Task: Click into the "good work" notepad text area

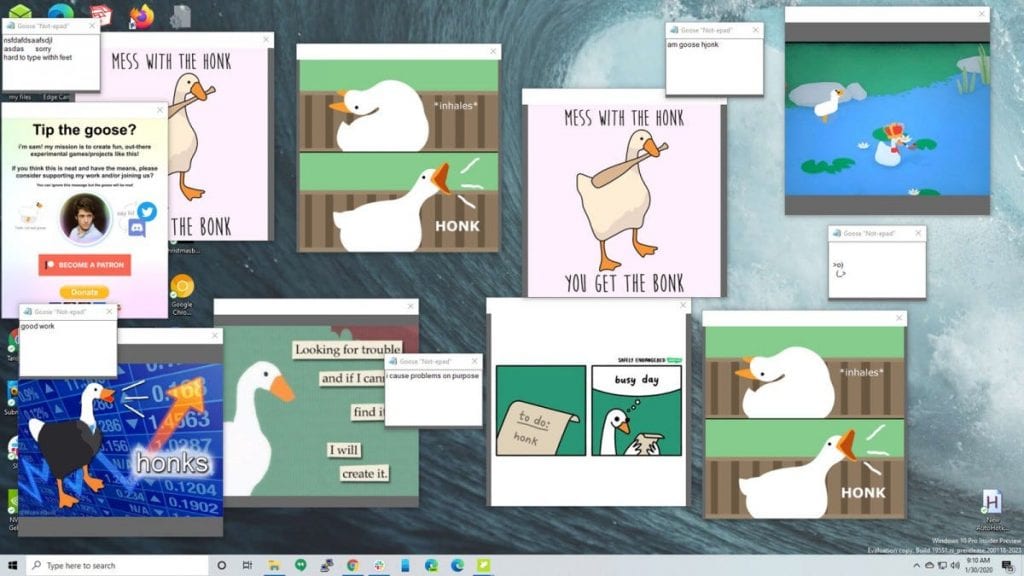Action: pyautogui.click(x=68, y=347)
